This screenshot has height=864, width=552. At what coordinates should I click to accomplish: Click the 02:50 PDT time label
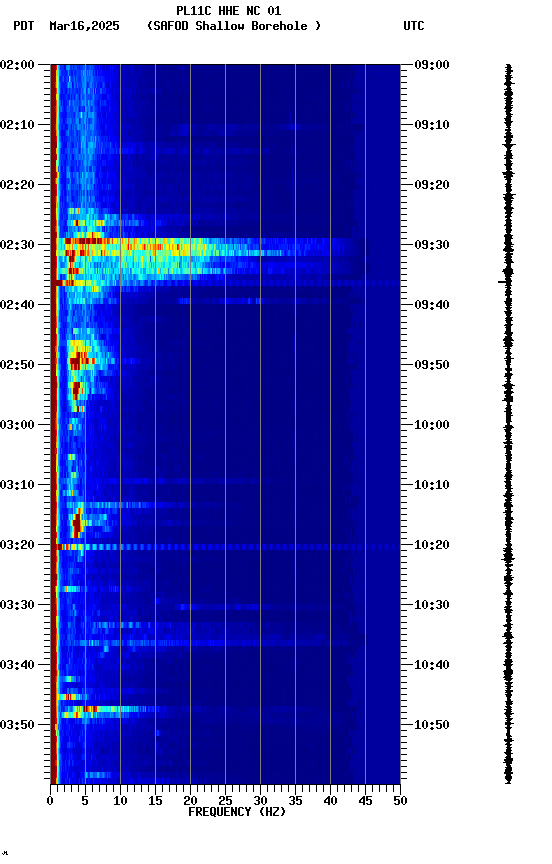tap(17, 365)
